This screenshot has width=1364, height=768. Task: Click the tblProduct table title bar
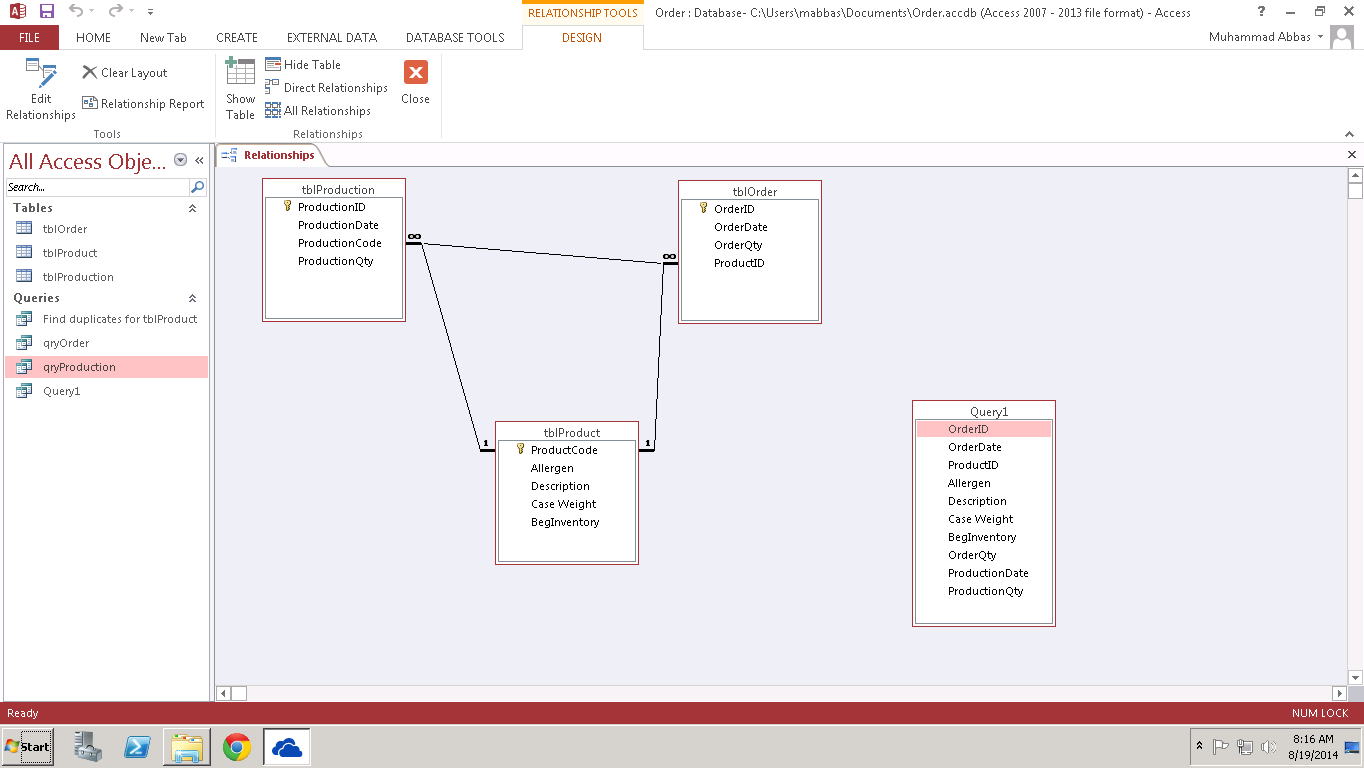567,432
